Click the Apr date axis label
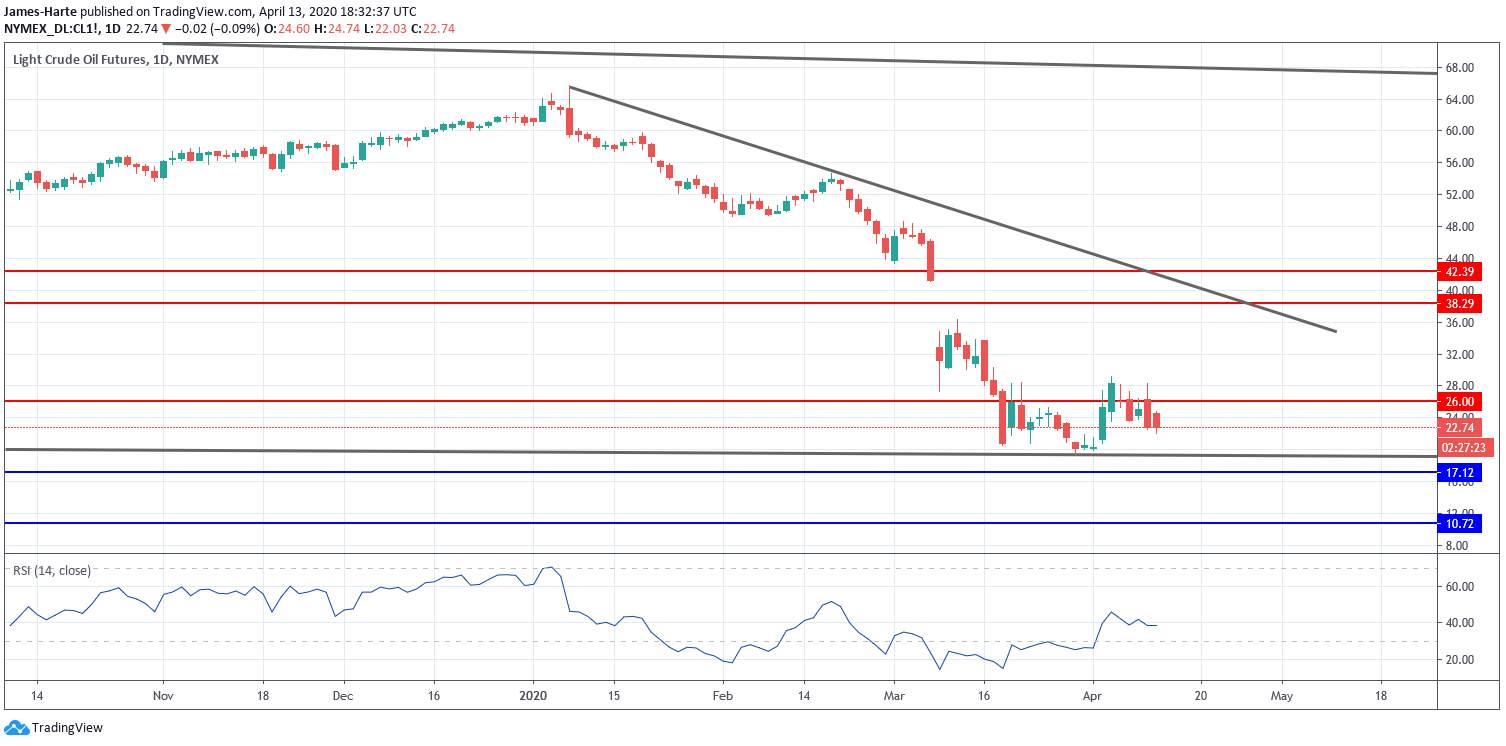The image size is (1506, 746). click(1093, 694)
